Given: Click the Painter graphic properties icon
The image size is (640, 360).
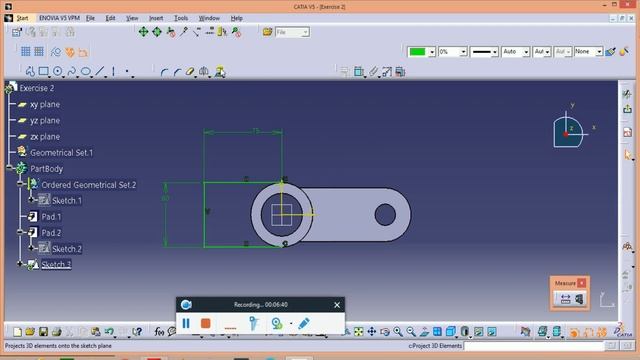Looking at the screenshot, I should click(x=610, y=52).
